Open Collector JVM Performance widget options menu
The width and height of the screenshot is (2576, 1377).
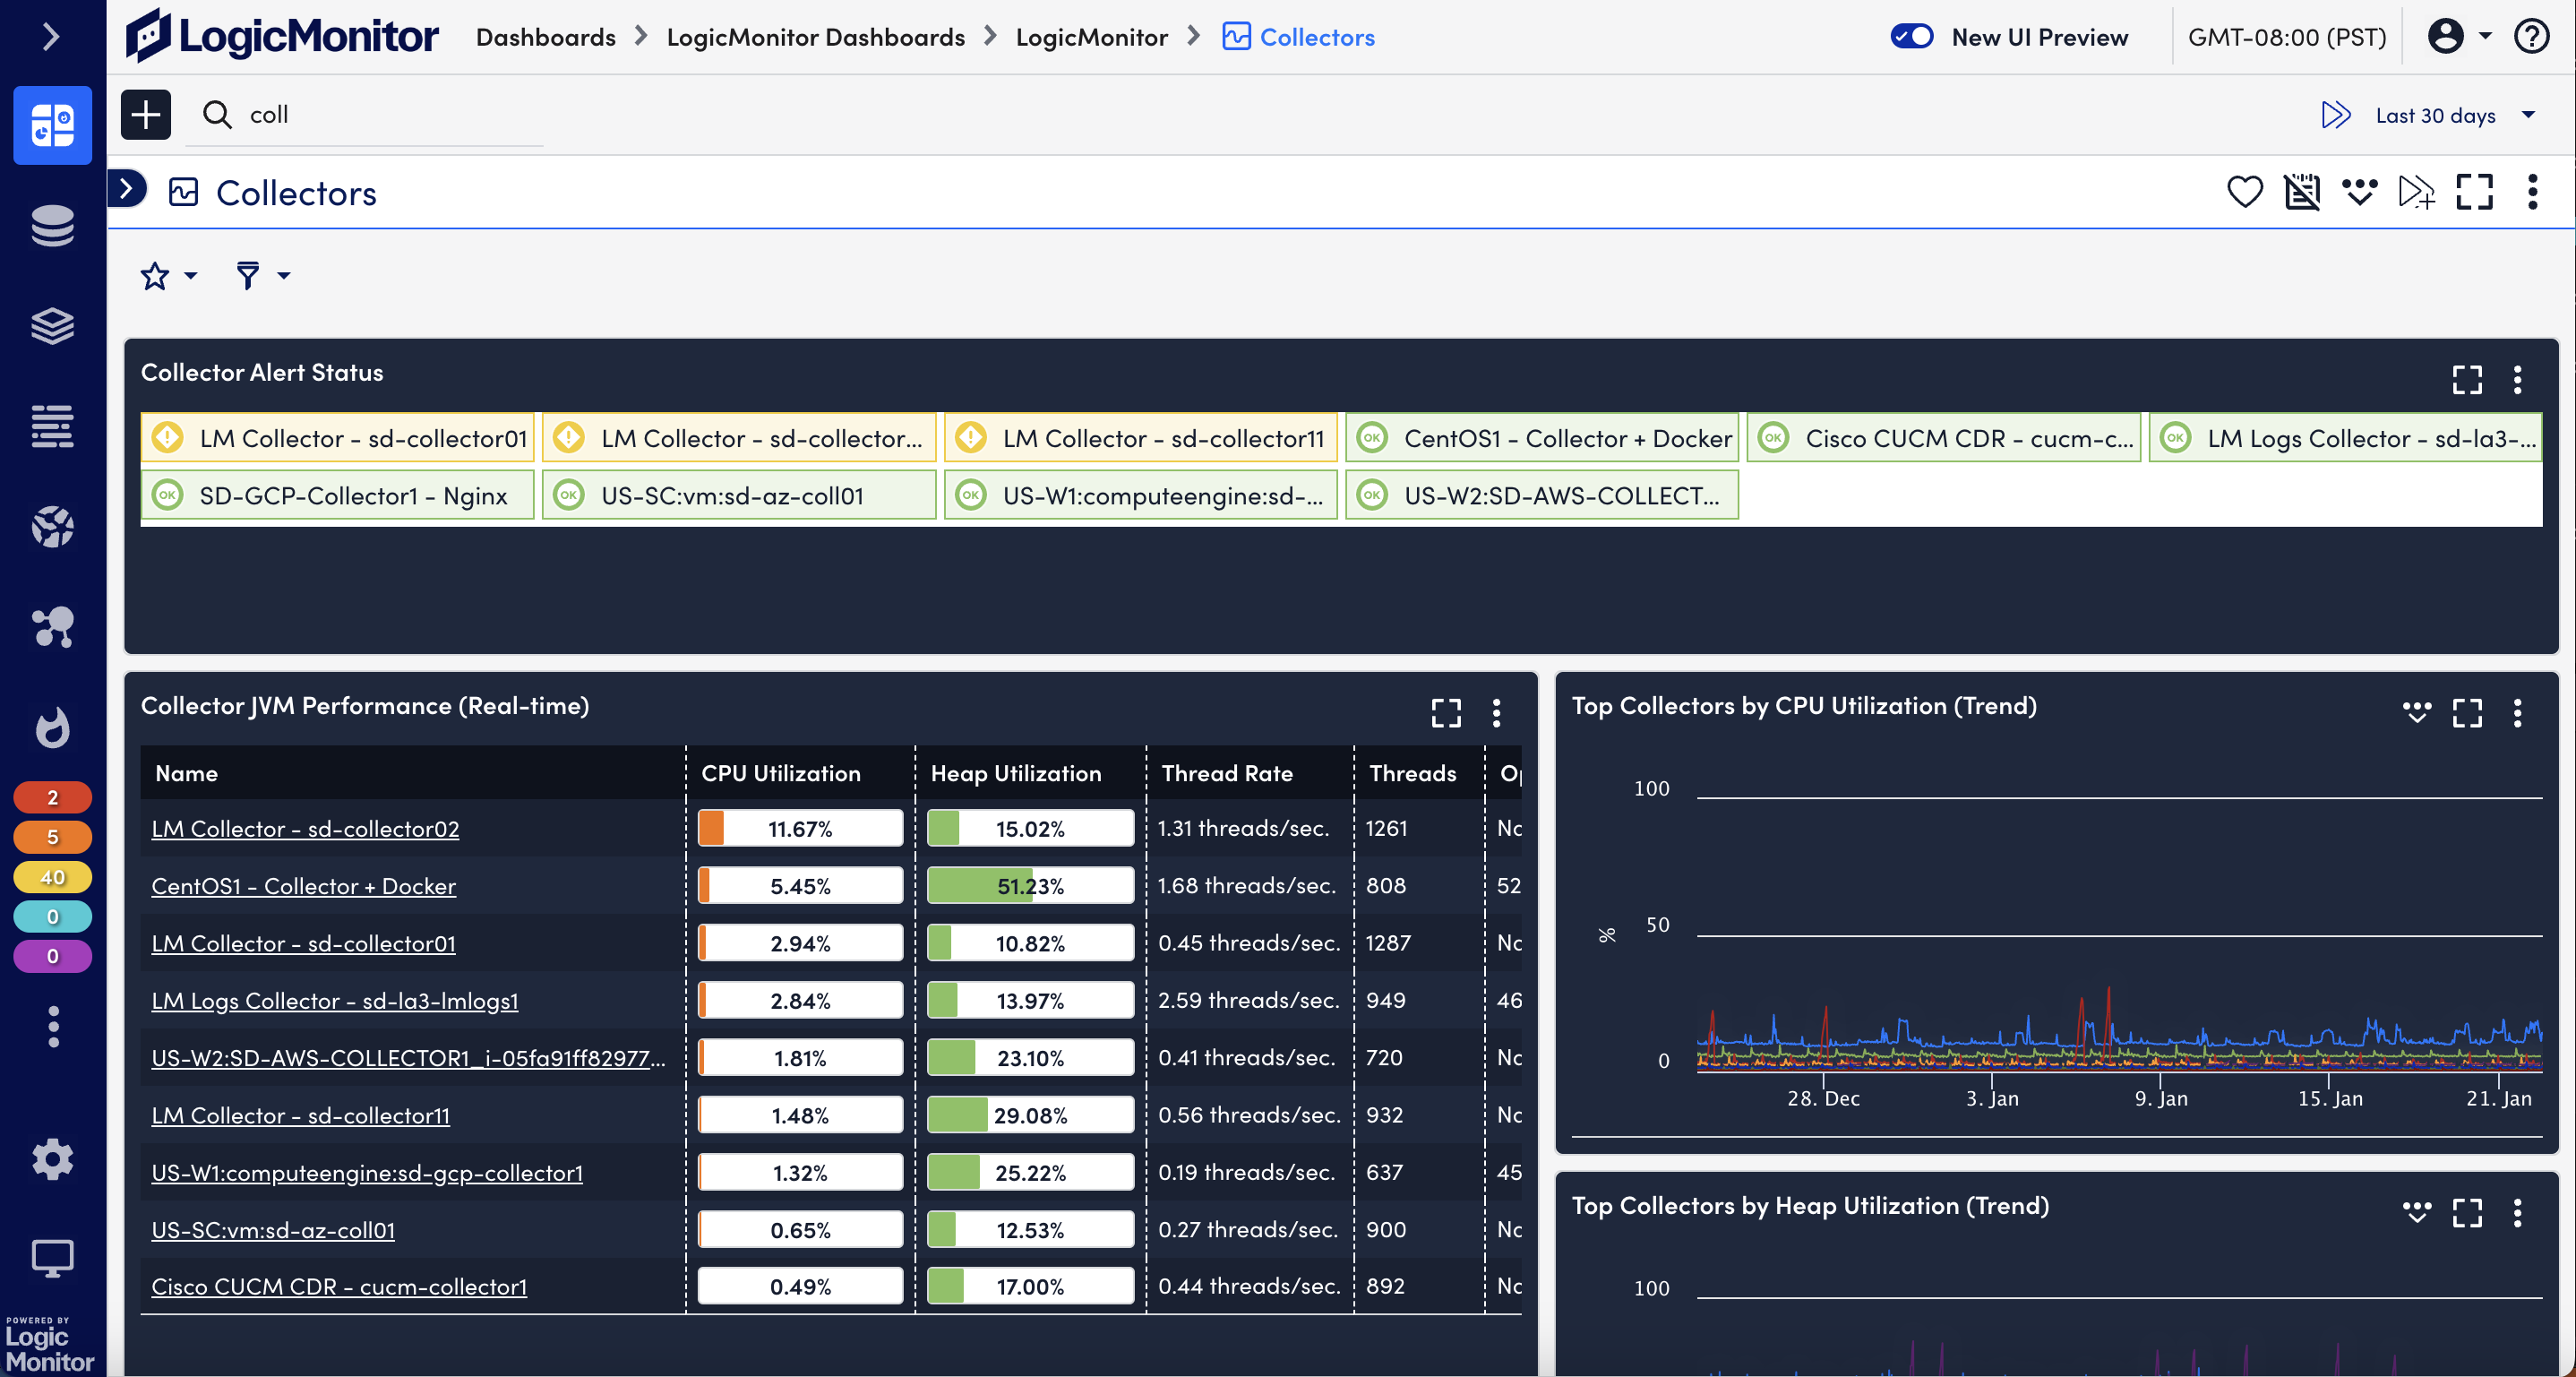click(1496, 712)
